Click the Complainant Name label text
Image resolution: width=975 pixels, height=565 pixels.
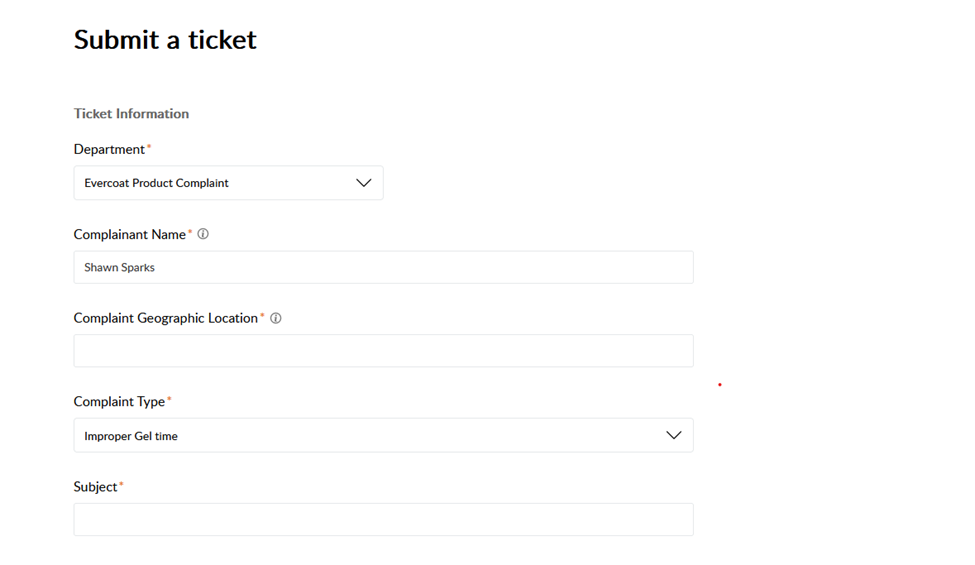[129, 234]
